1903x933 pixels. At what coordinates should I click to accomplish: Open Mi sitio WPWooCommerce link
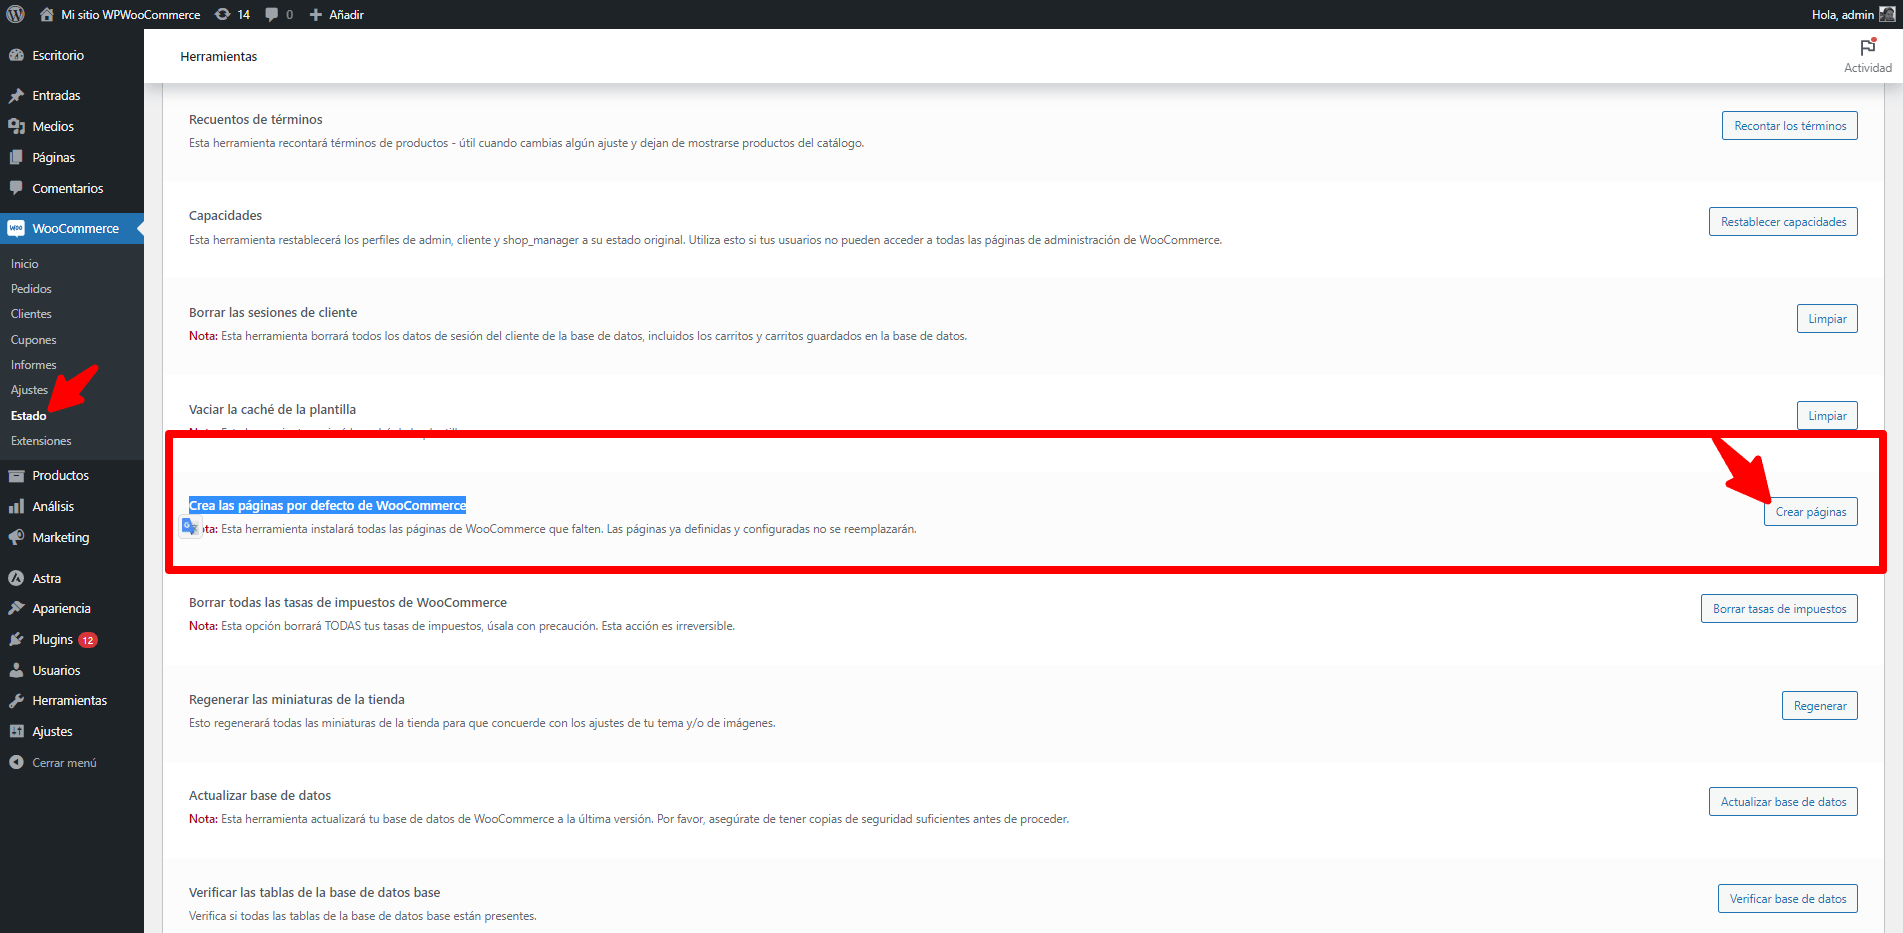point(130,14)
